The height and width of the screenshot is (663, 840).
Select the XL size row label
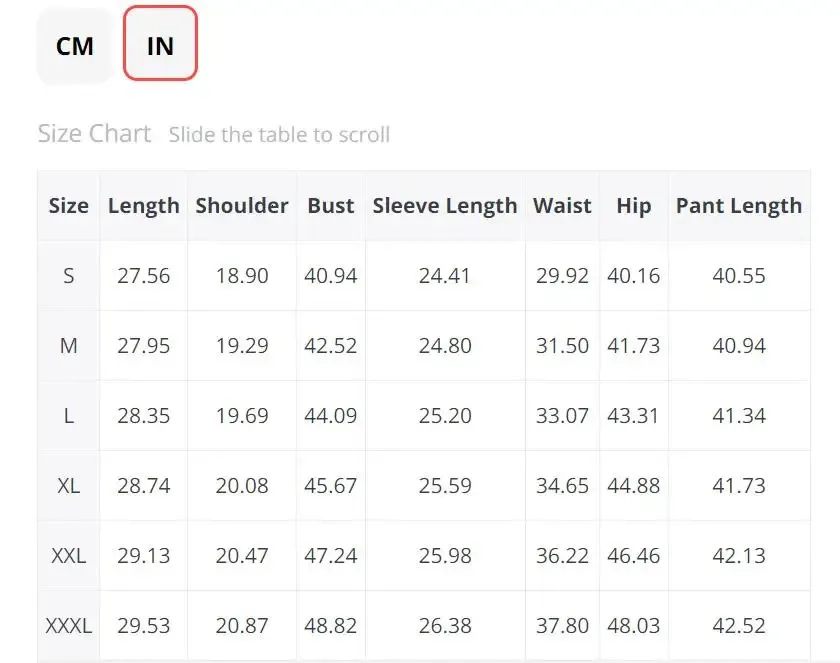(x=69, y=486)
